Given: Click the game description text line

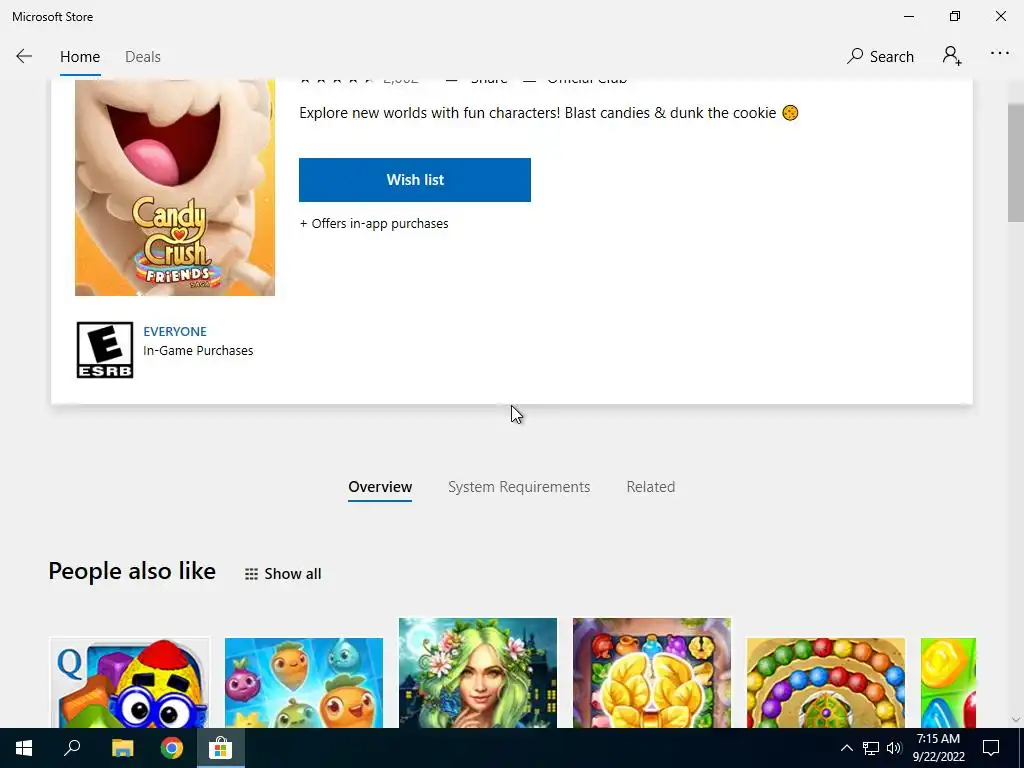Looking at the screenshot, I should pyautogui.click(x=549, y=112).
